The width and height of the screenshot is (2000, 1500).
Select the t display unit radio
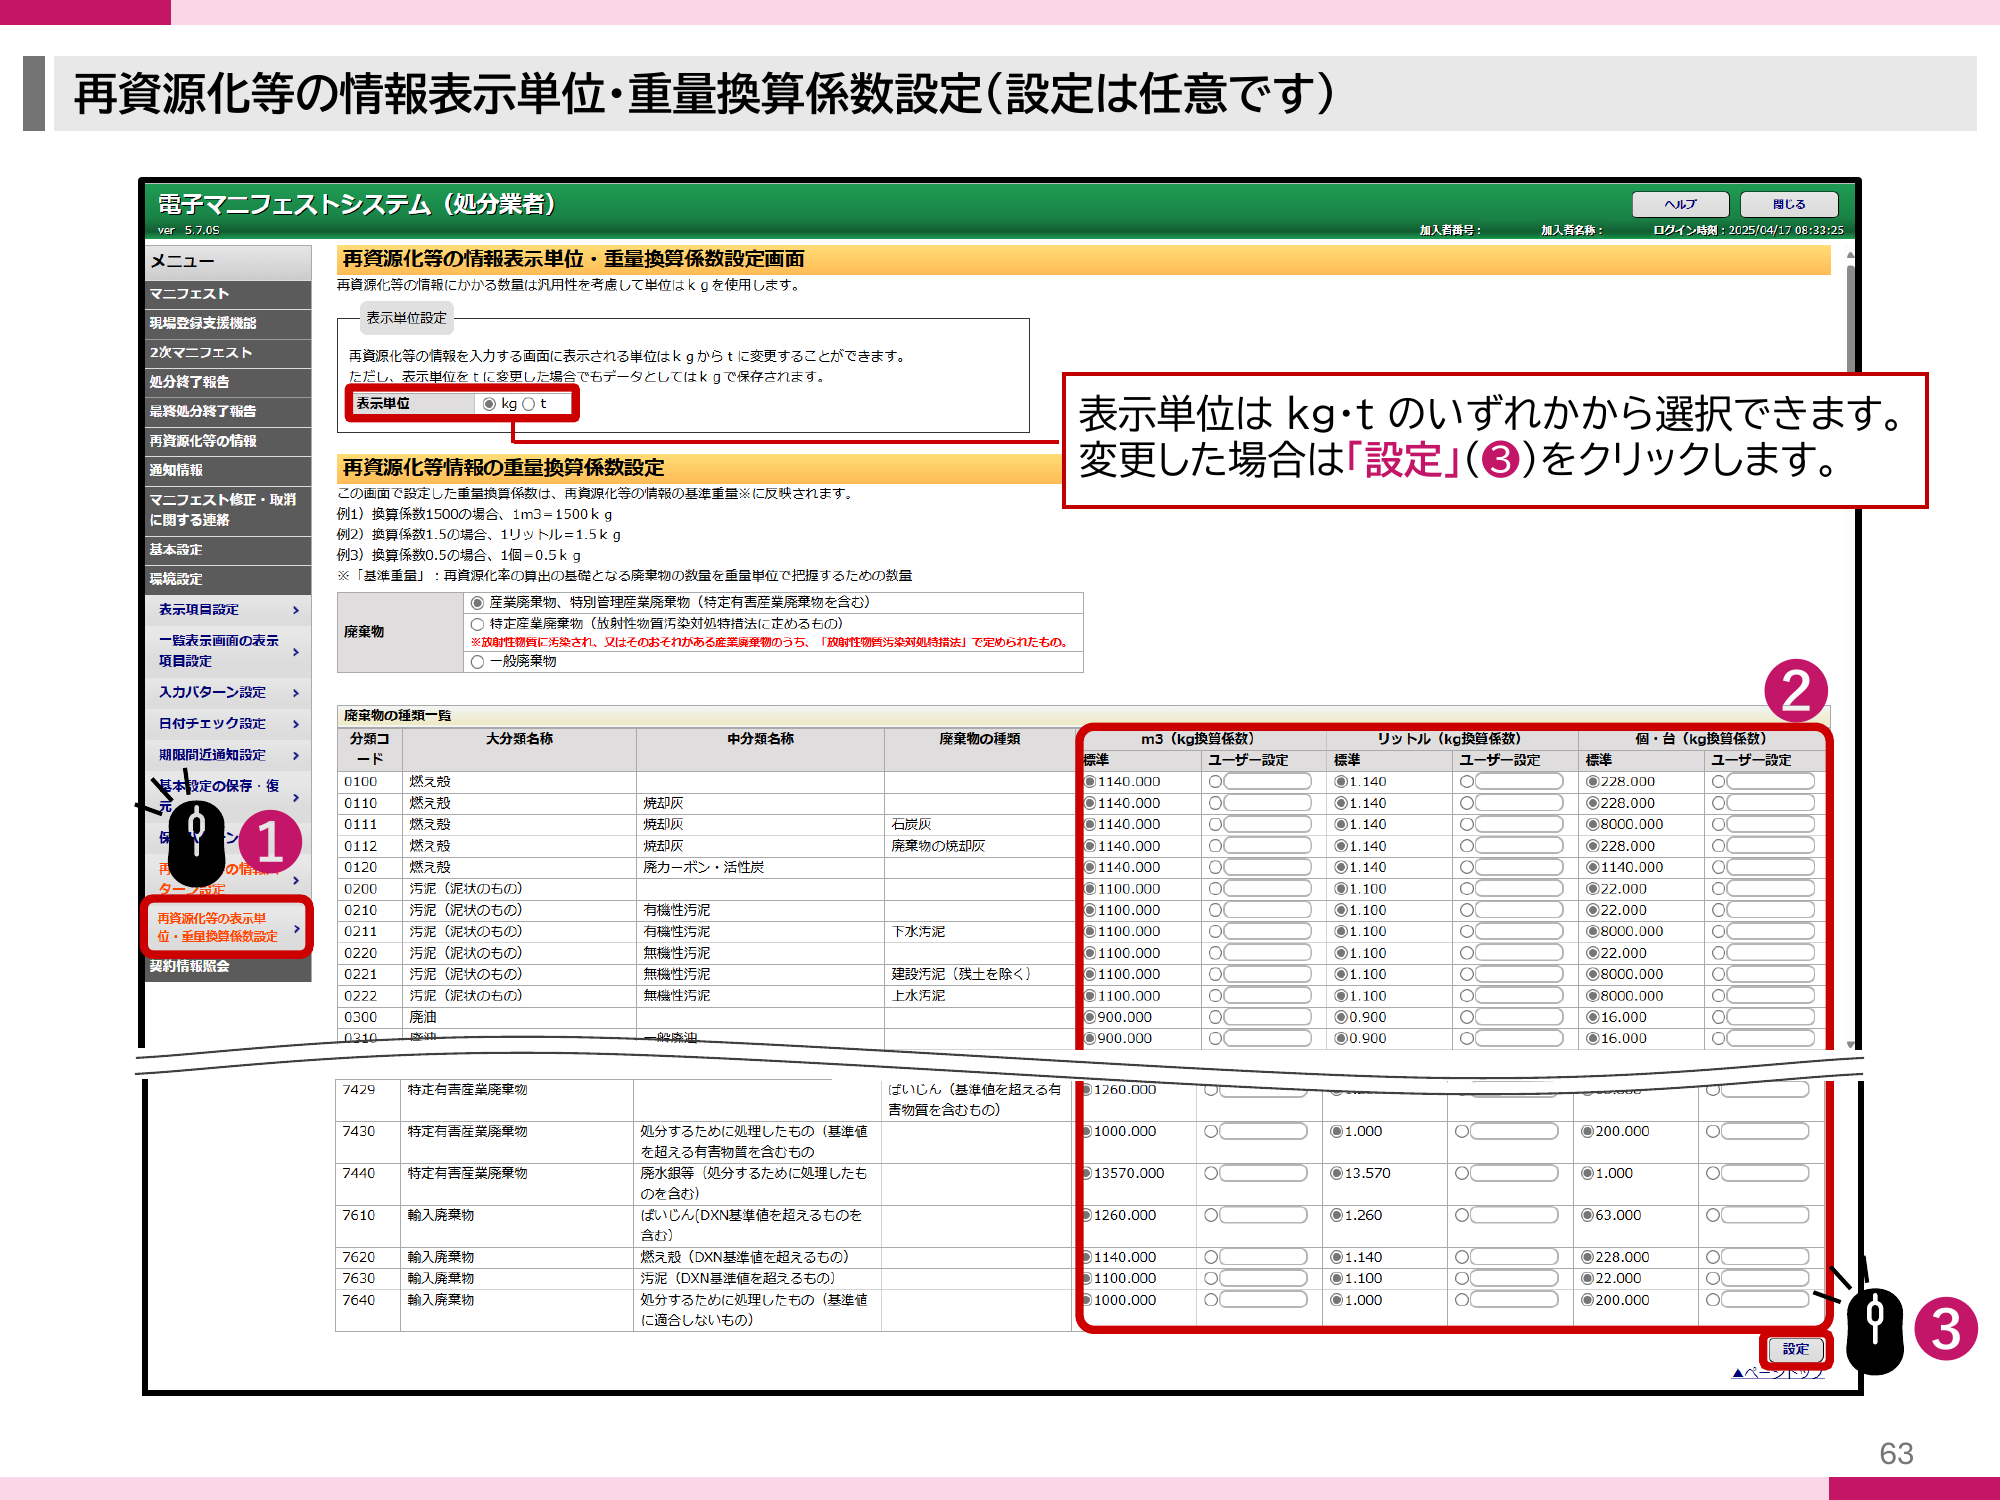point(529,404)
